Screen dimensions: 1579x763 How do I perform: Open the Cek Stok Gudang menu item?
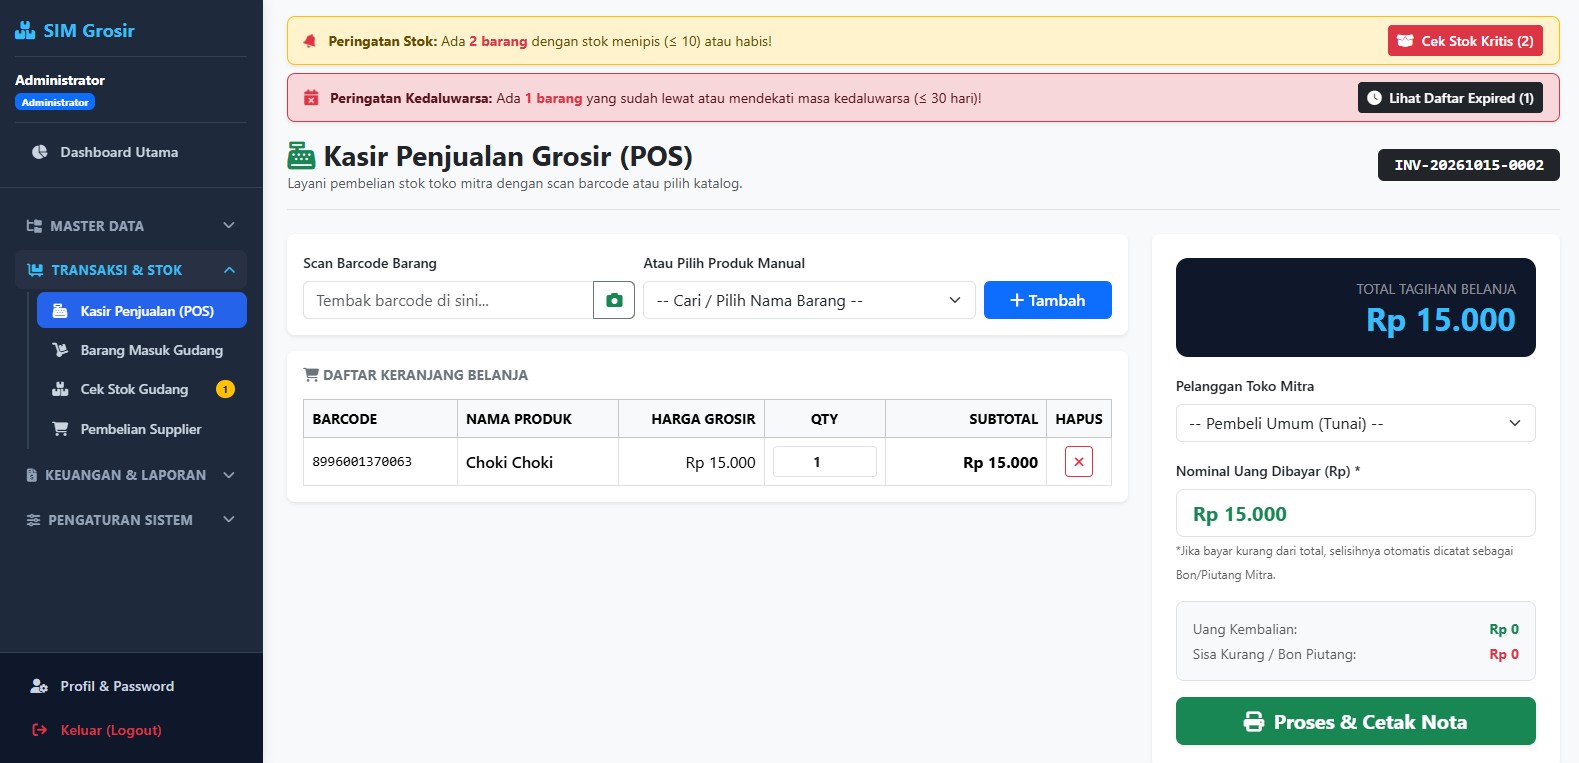tap(142, 389)
